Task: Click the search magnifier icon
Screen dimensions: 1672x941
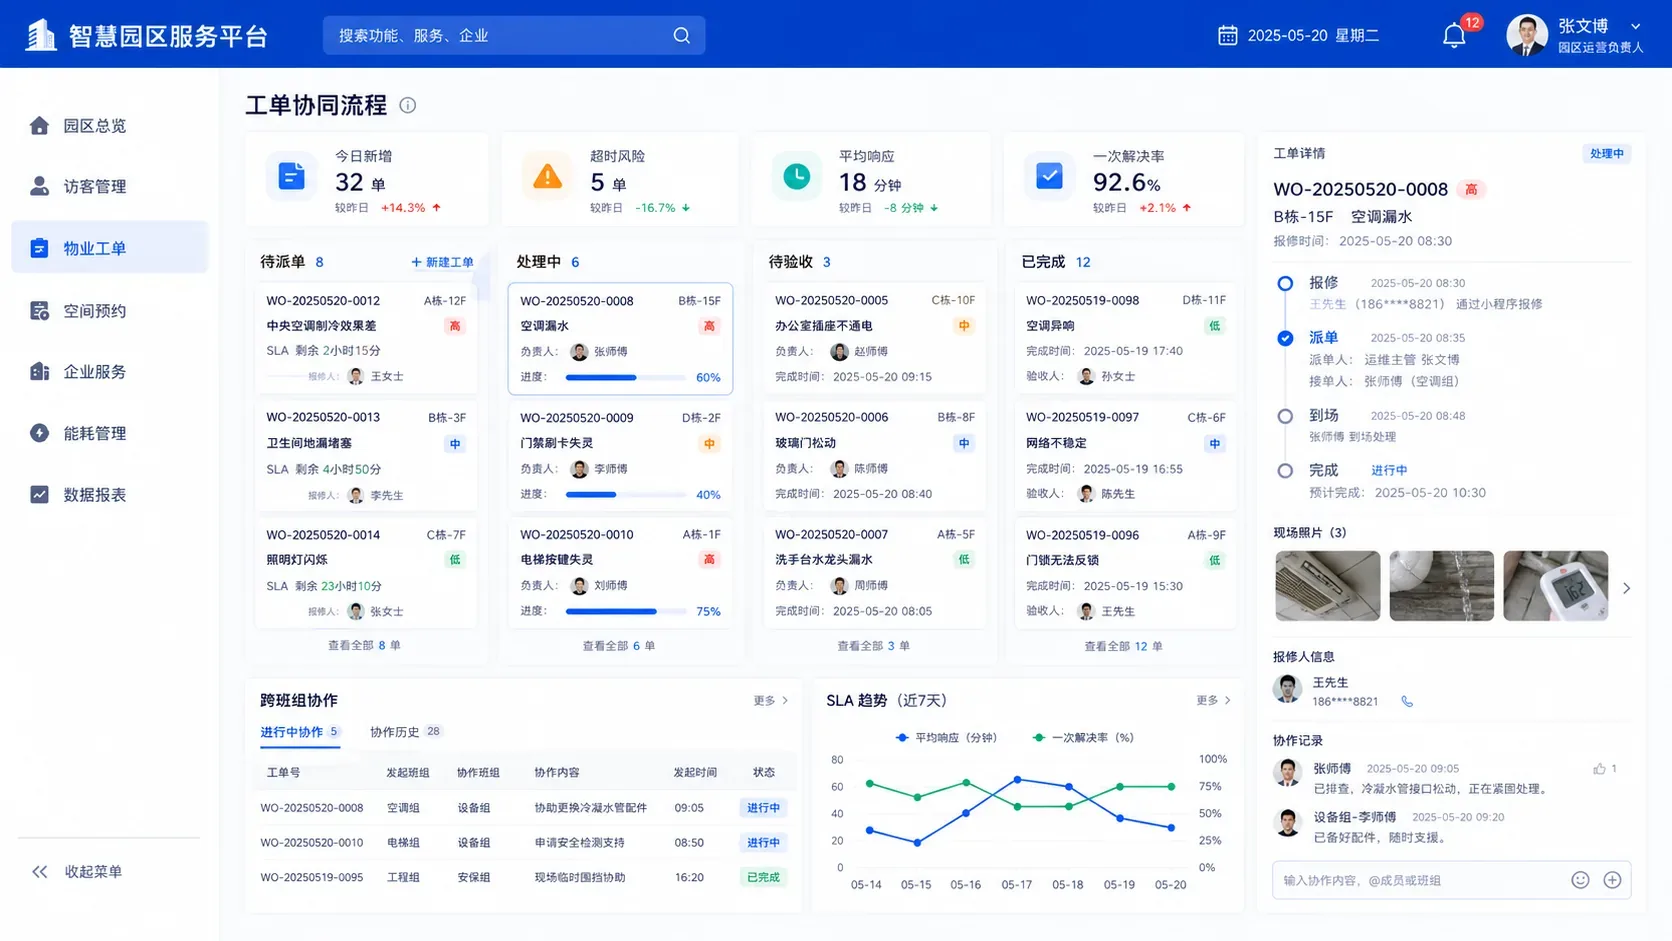Action: pyautogui.click(x=682, y=36)
